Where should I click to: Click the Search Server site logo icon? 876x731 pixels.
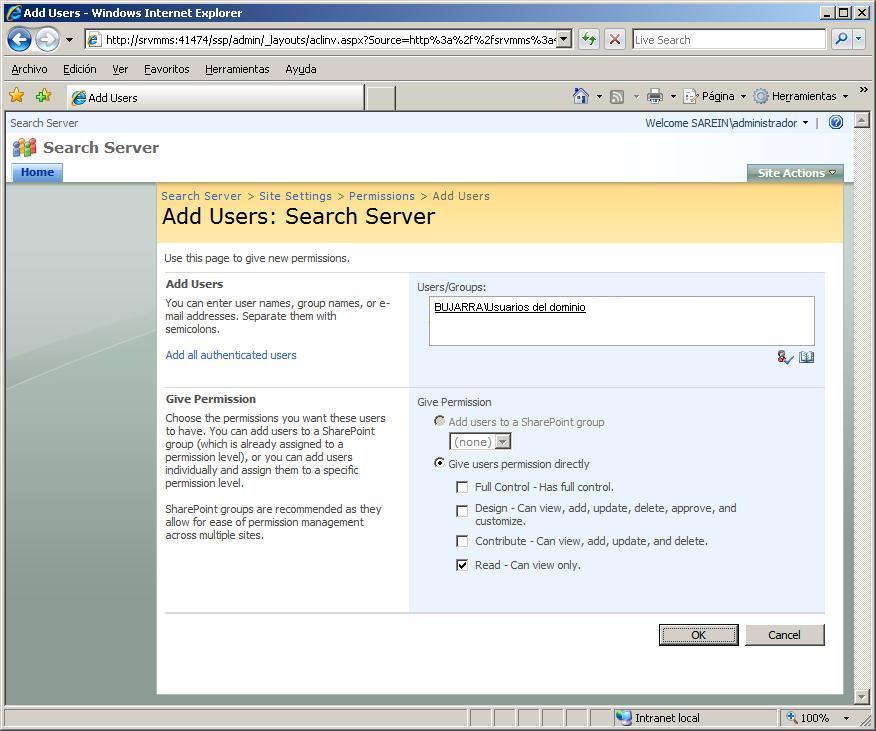point(25,148)
